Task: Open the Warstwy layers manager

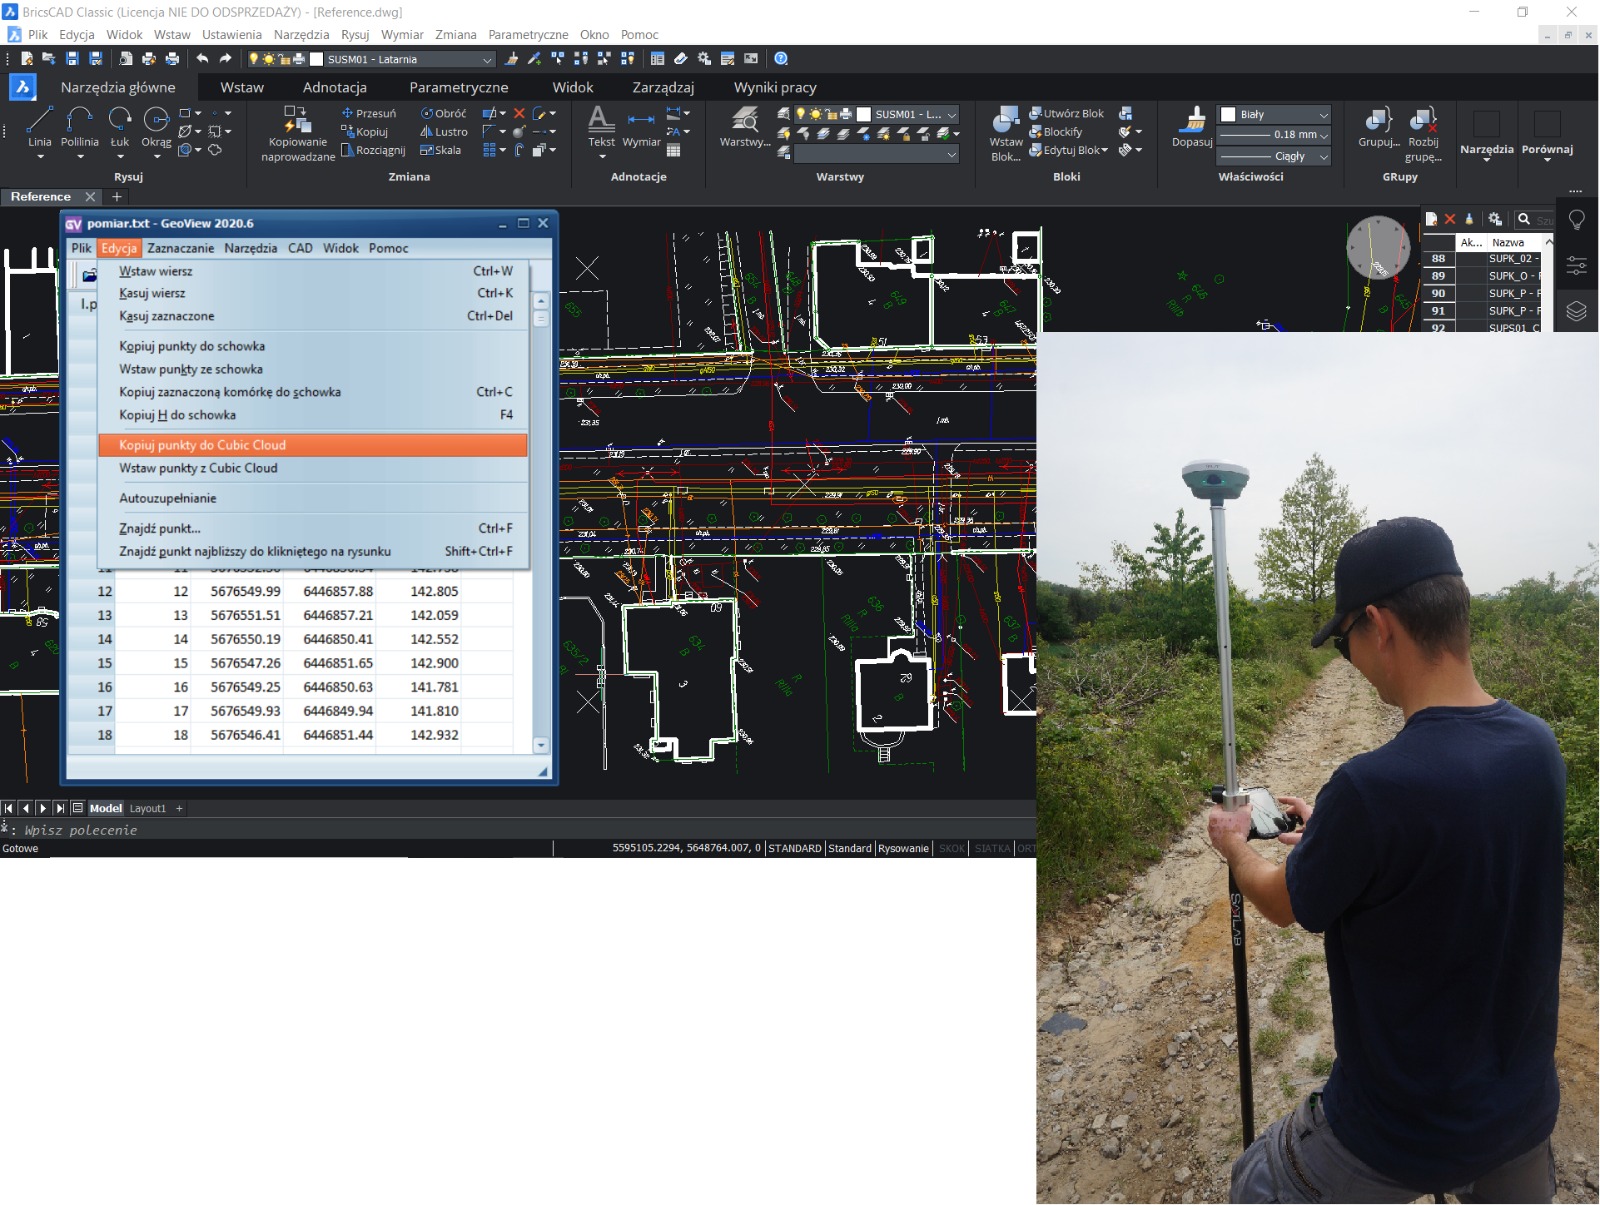Action: point(745,127)
